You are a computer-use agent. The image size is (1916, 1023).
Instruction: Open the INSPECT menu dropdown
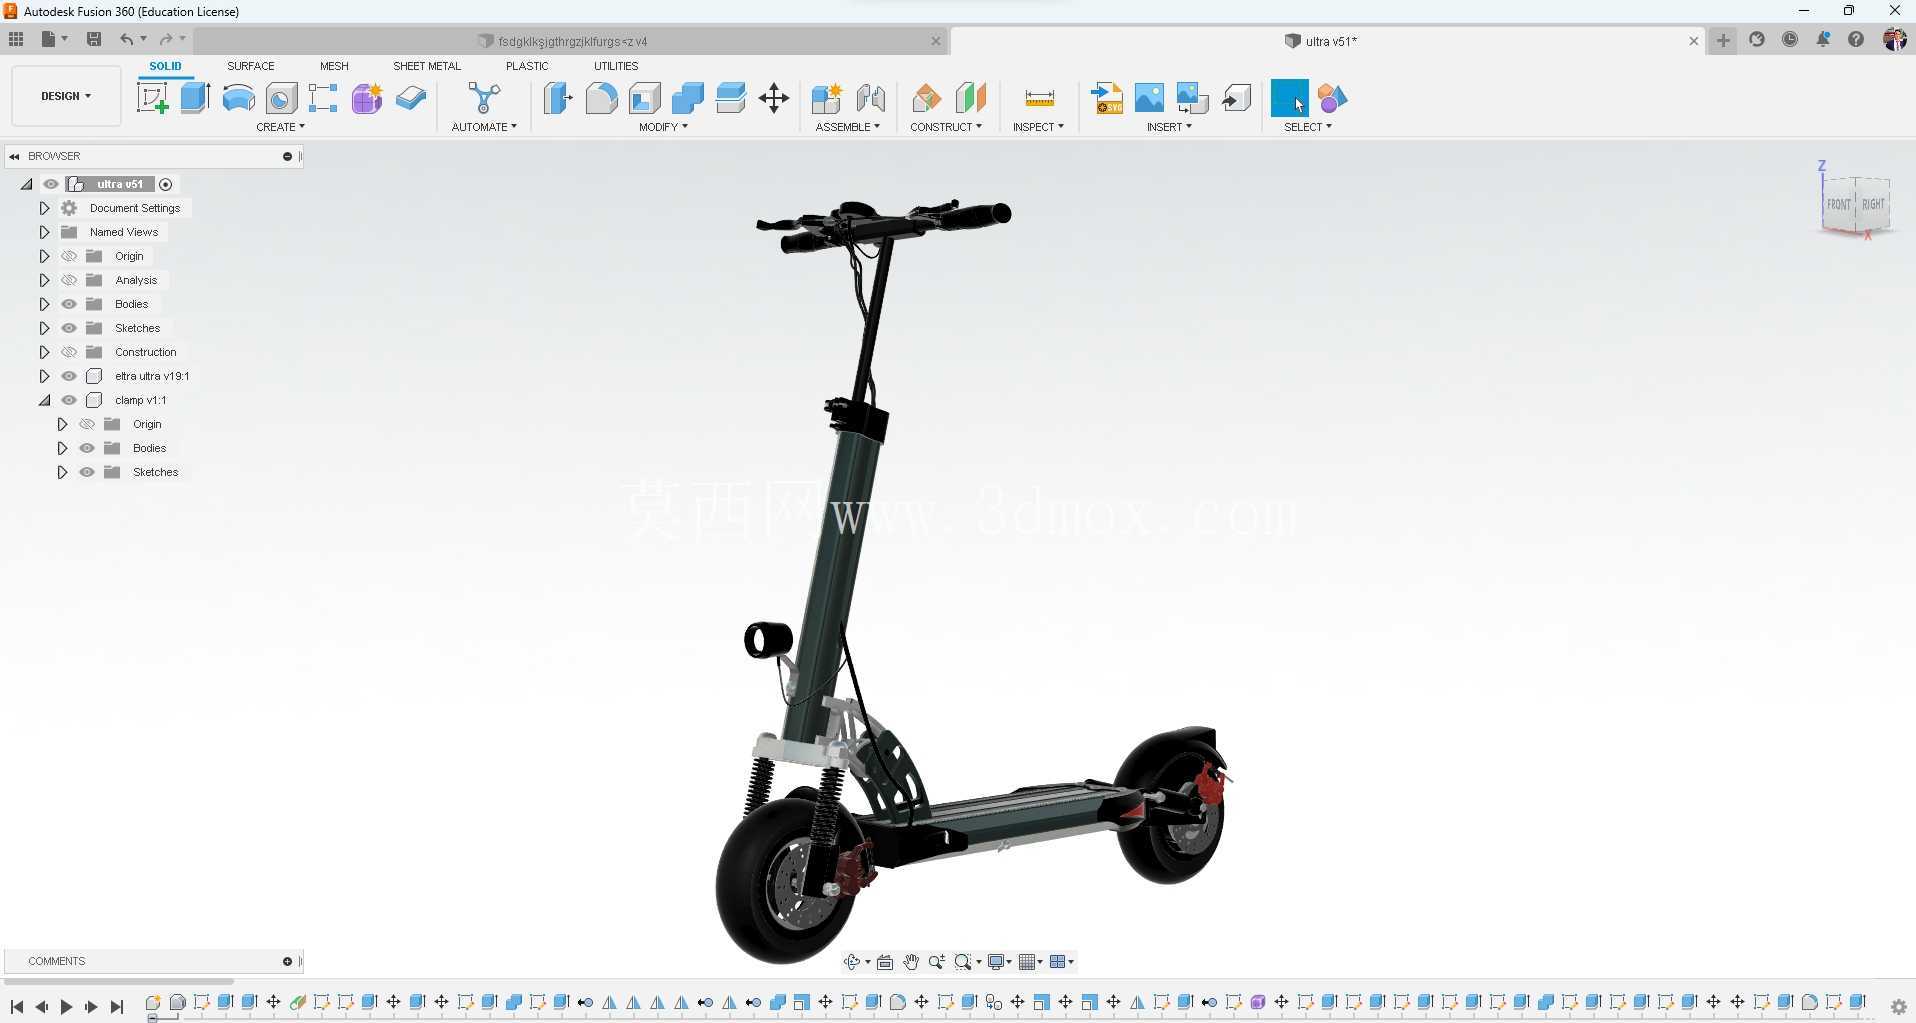point(1038,127)
